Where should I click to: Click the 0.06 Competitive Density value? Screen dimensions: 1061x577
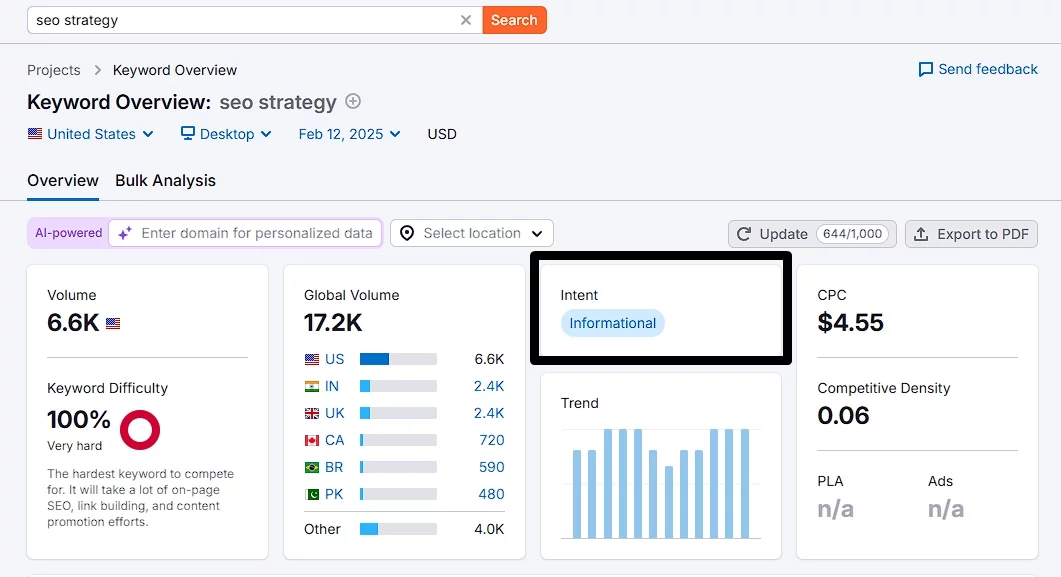click(x=843, y=415)
